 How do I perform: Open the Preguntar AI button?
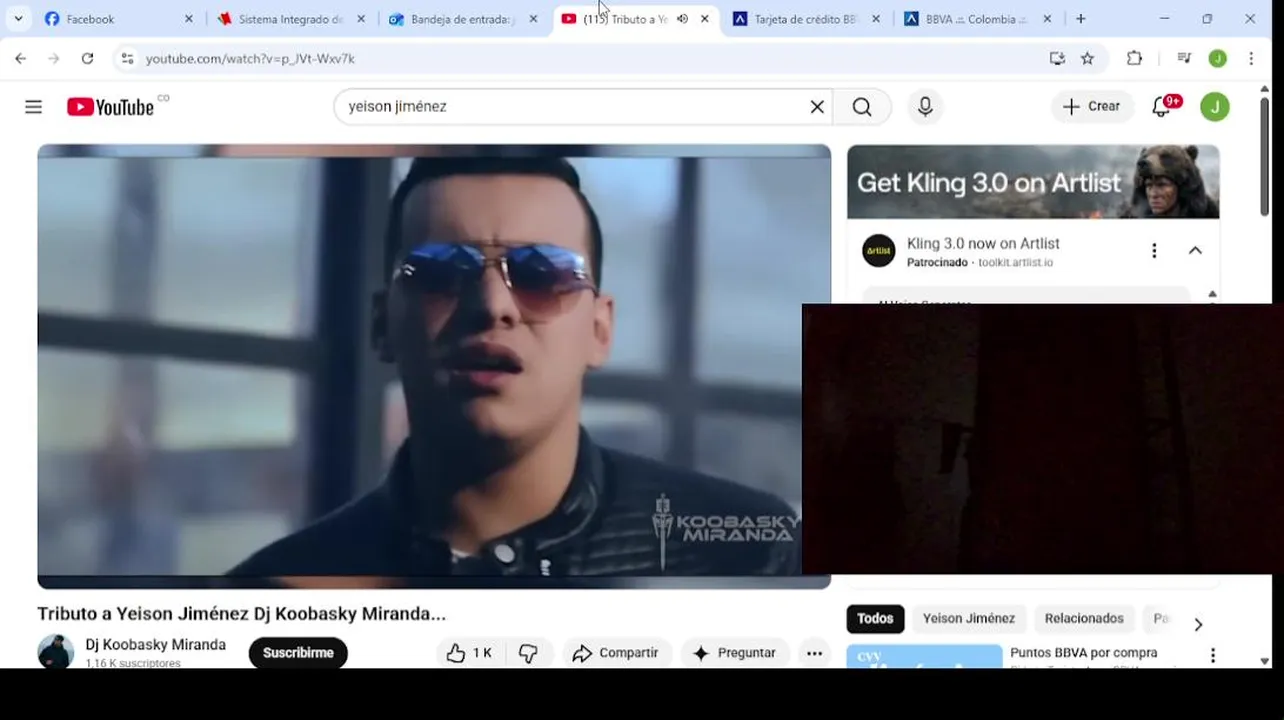735,653
